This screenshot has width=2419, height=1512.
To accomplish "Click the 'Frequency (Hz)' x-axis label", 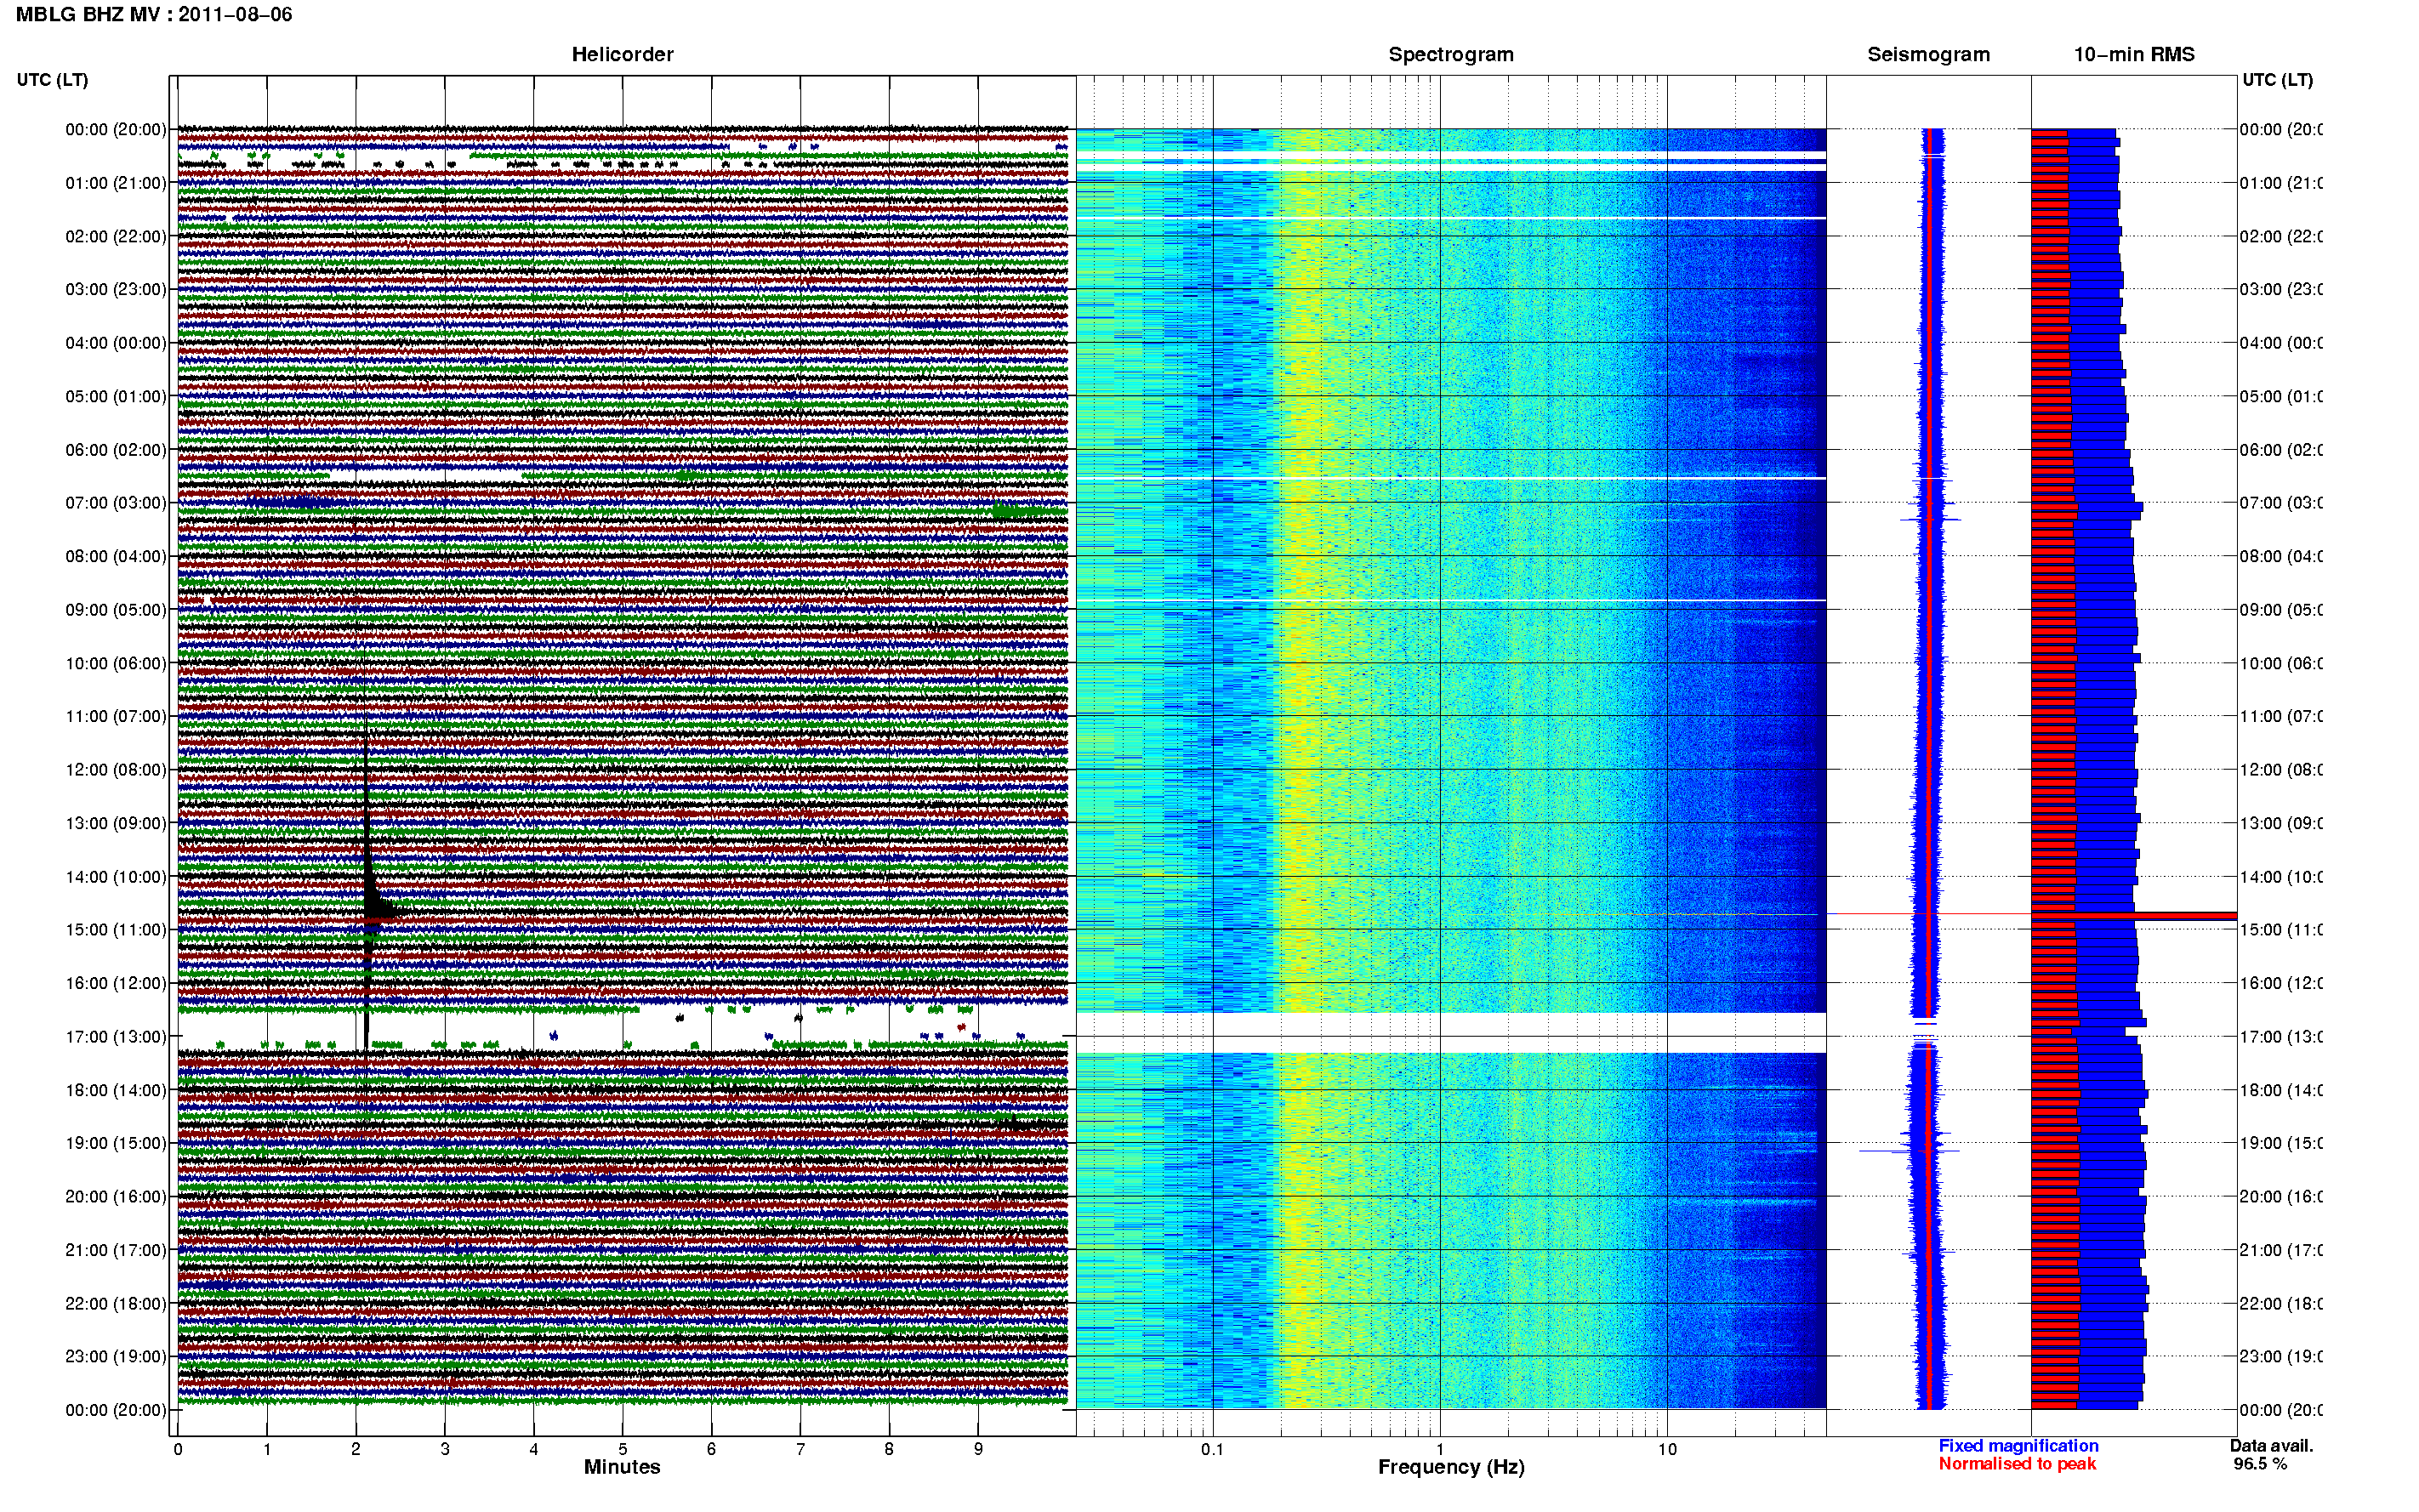I will tap(1451, 1468).
